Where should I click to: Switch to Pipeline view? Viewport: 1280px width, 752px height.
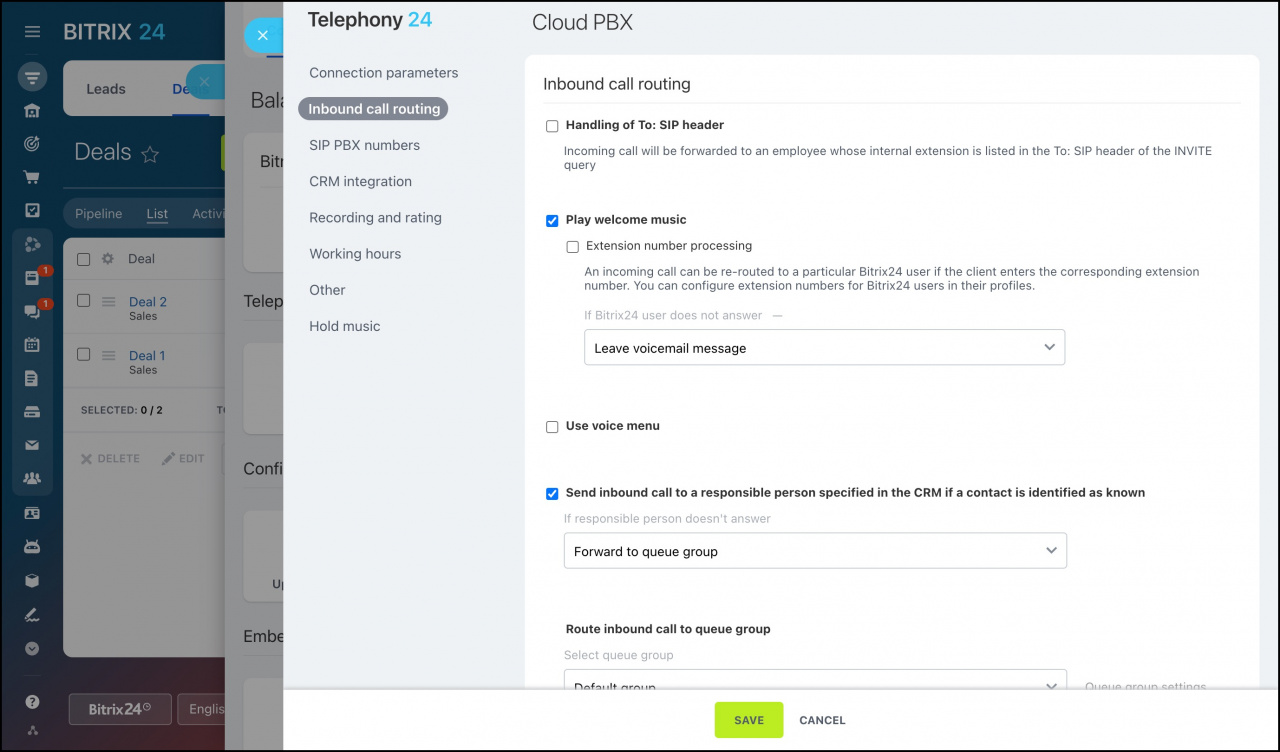[x=99, y=214]
